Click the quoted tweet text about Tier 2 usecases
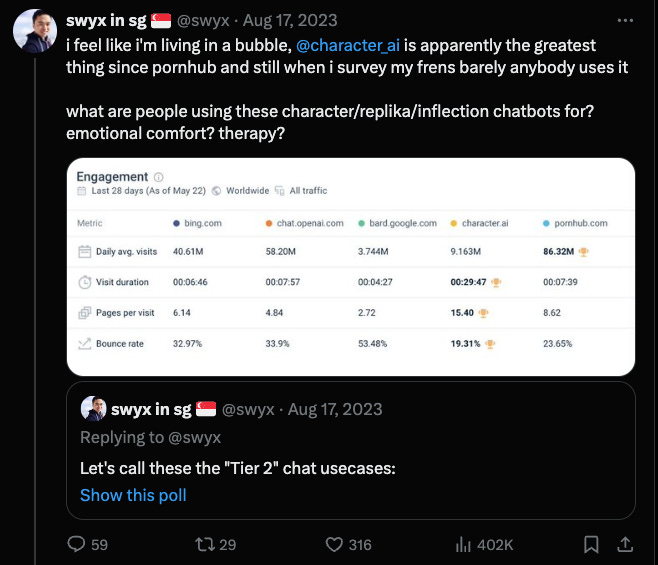Screen dimensions: 658x565 click(238, 468)
